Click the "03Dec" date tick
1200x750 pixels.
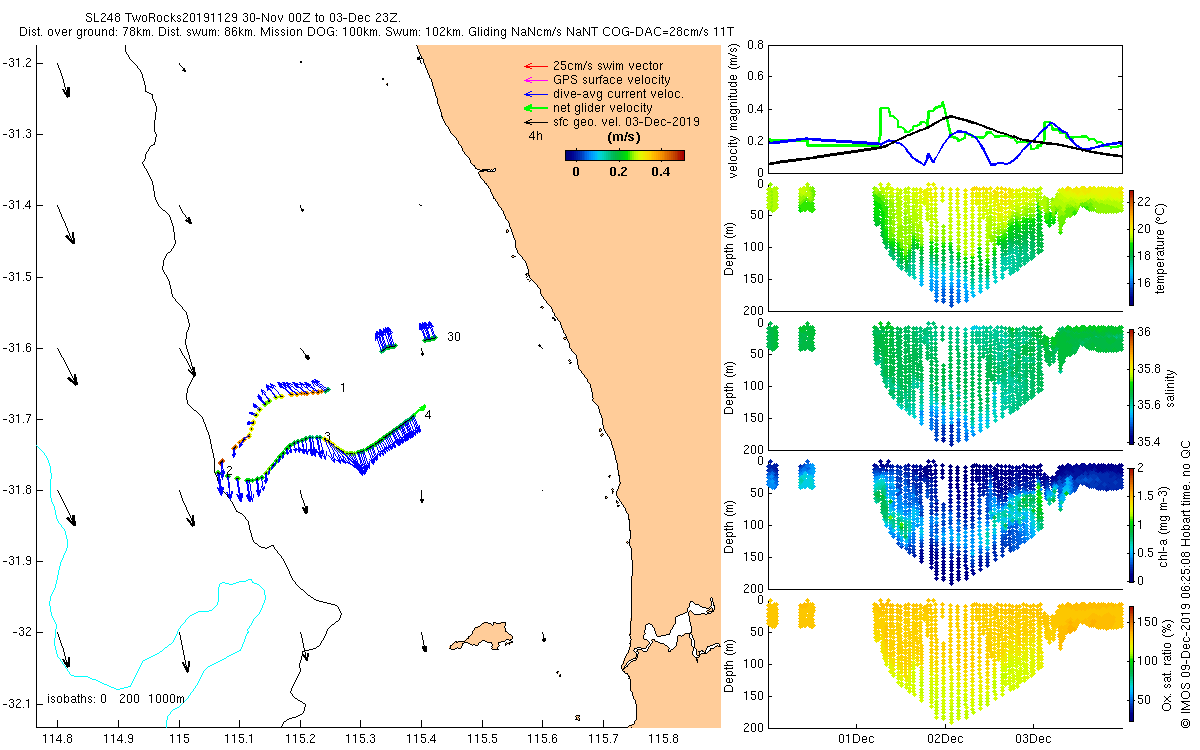(x=1033, y=739)
